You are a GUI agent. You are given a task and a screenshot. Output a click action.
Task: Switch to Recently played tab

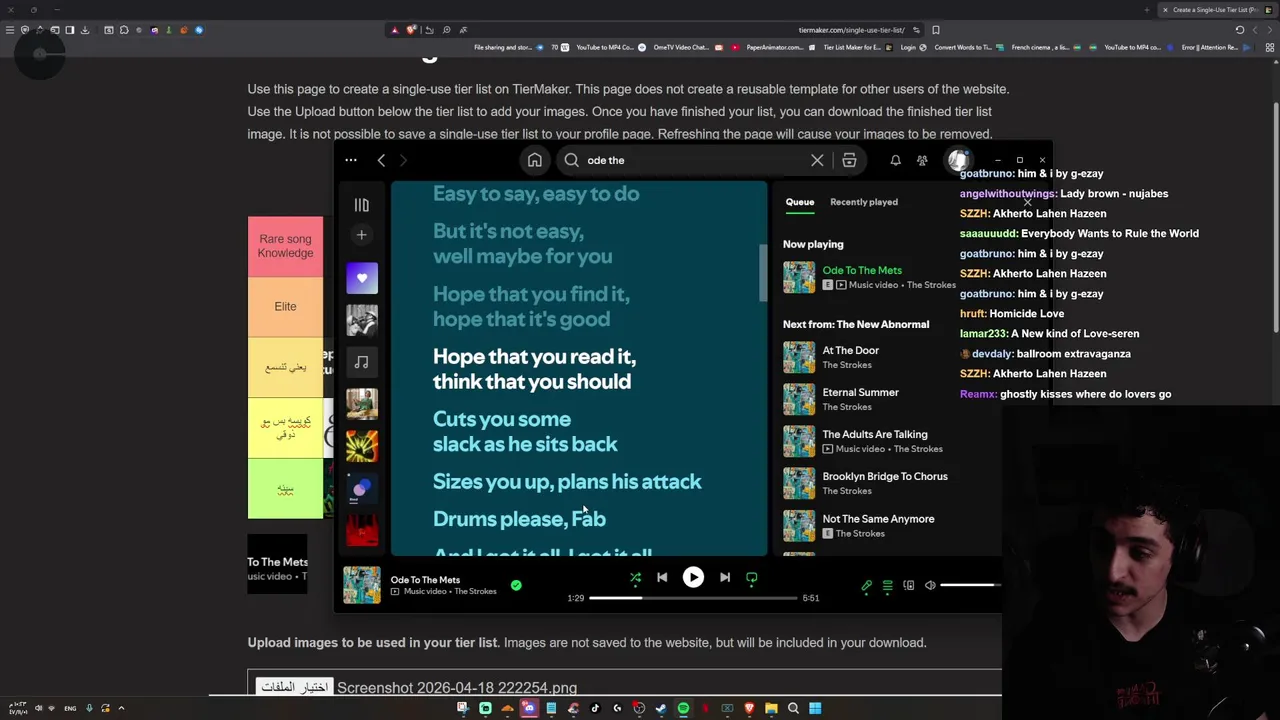coord(864,202)
